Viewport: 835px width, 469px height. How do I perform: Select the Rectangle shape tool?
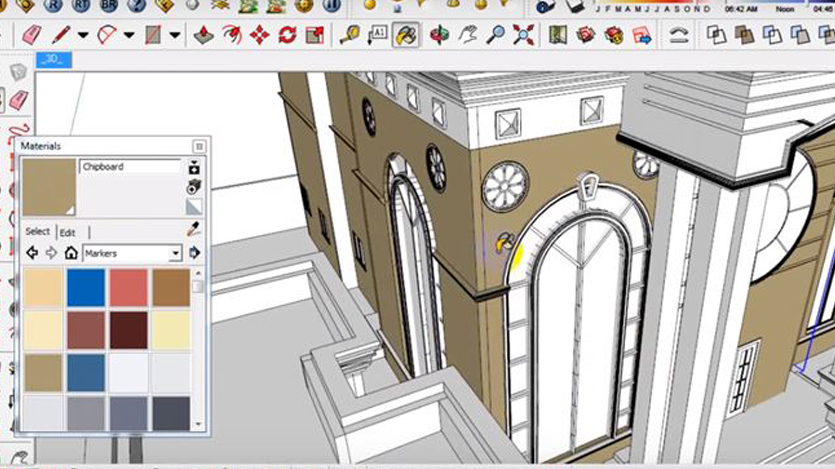click(x=153, y=35)
